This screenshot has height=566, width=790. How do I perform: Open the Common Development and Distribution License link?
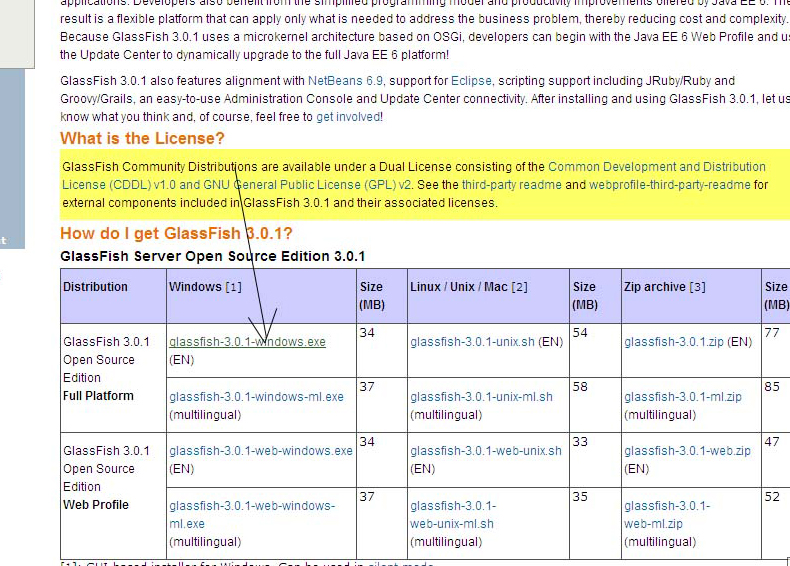click(x=413, y=176)
